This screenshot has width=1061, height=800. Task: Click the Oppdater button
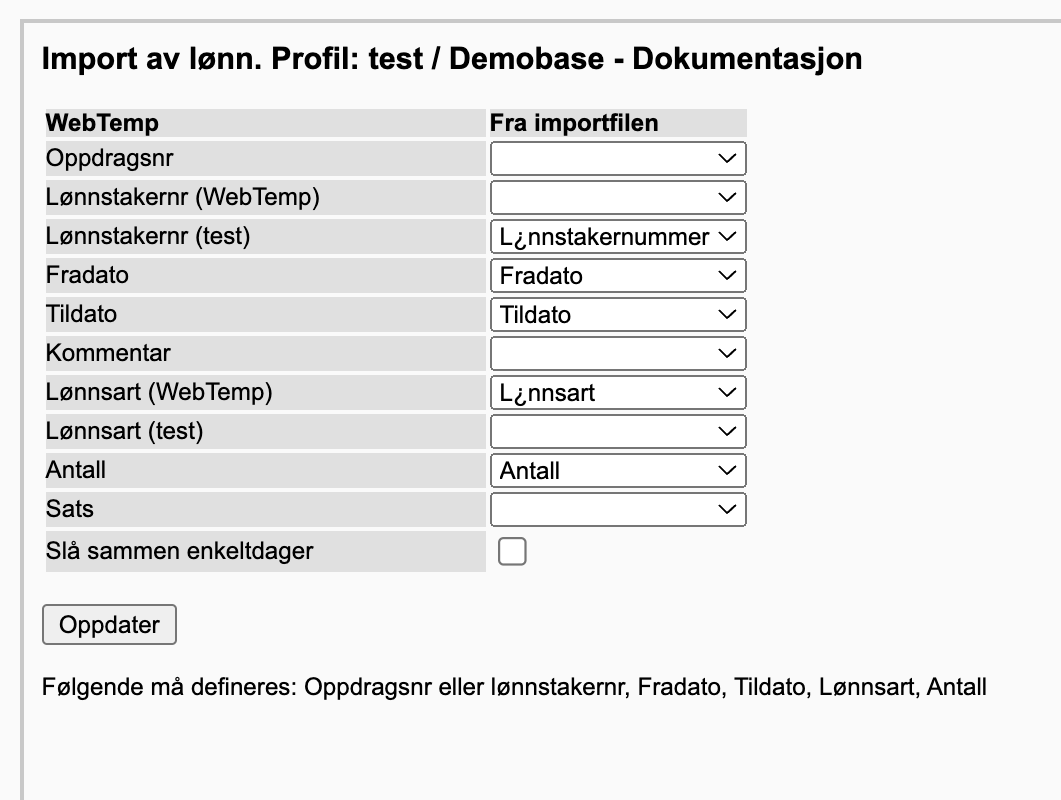[110, 625]
